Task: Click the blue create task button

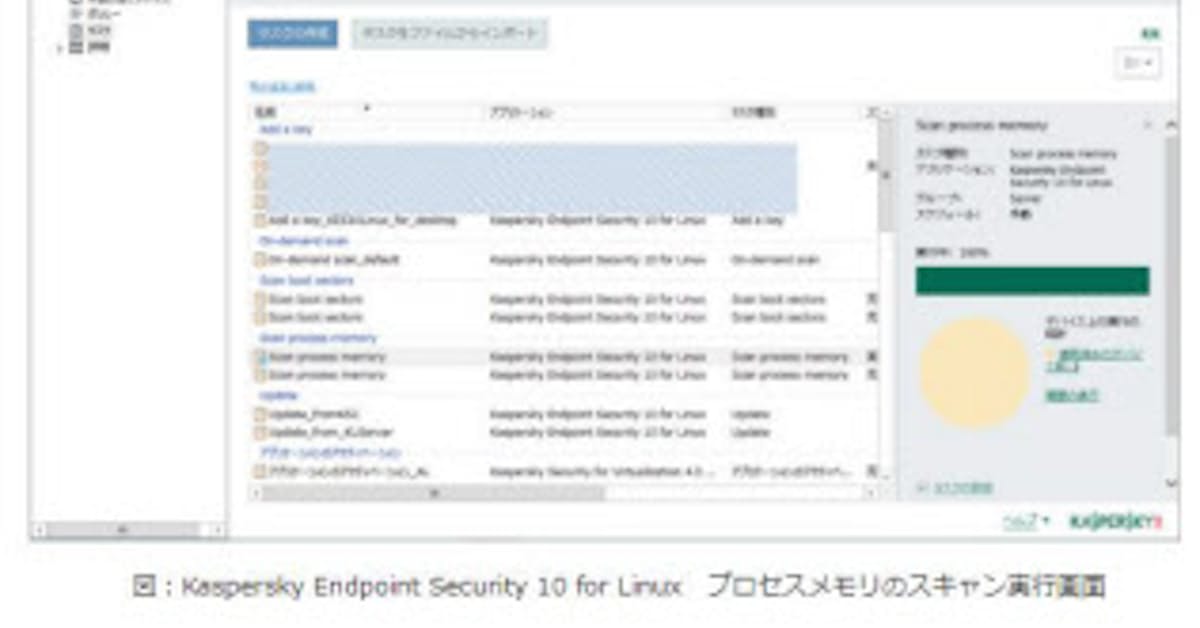Action: click(x=292, y=34)
